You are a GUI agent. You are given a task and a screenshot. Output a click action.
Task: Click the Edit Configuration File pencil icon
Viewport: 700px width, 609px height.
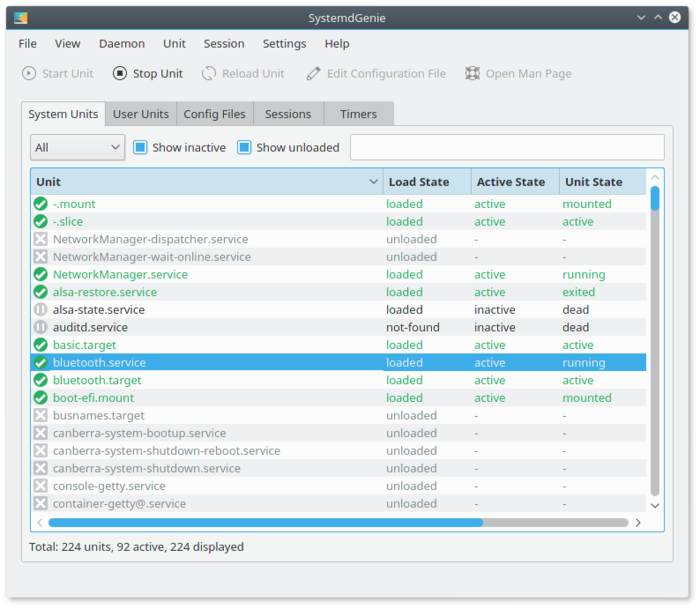pyautogui.click(x=314, y=73)
